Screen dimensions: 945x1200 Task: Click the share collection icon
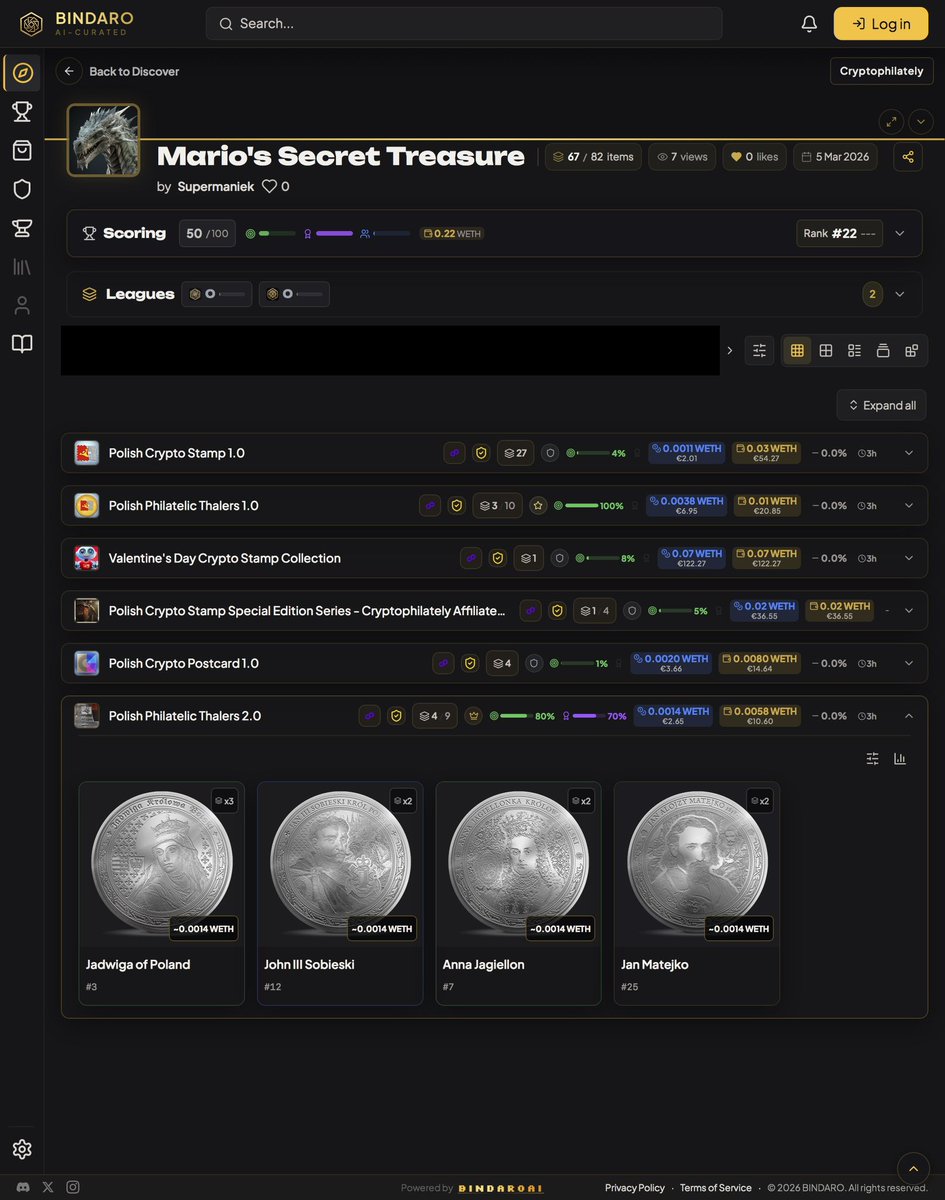point(908,157)
